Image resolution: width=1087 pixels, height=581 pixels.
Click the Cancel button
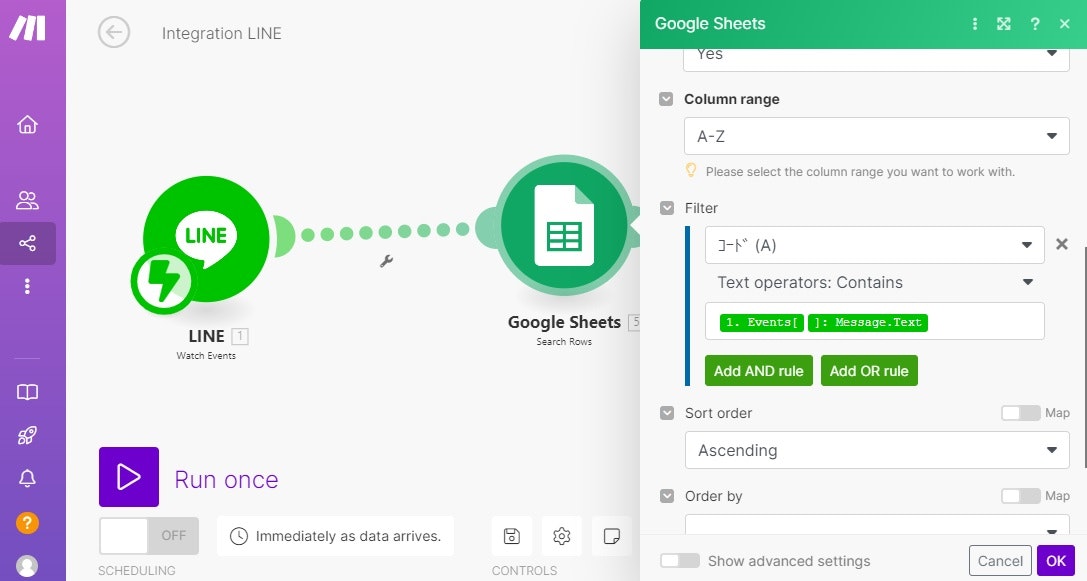(1000, 561)
